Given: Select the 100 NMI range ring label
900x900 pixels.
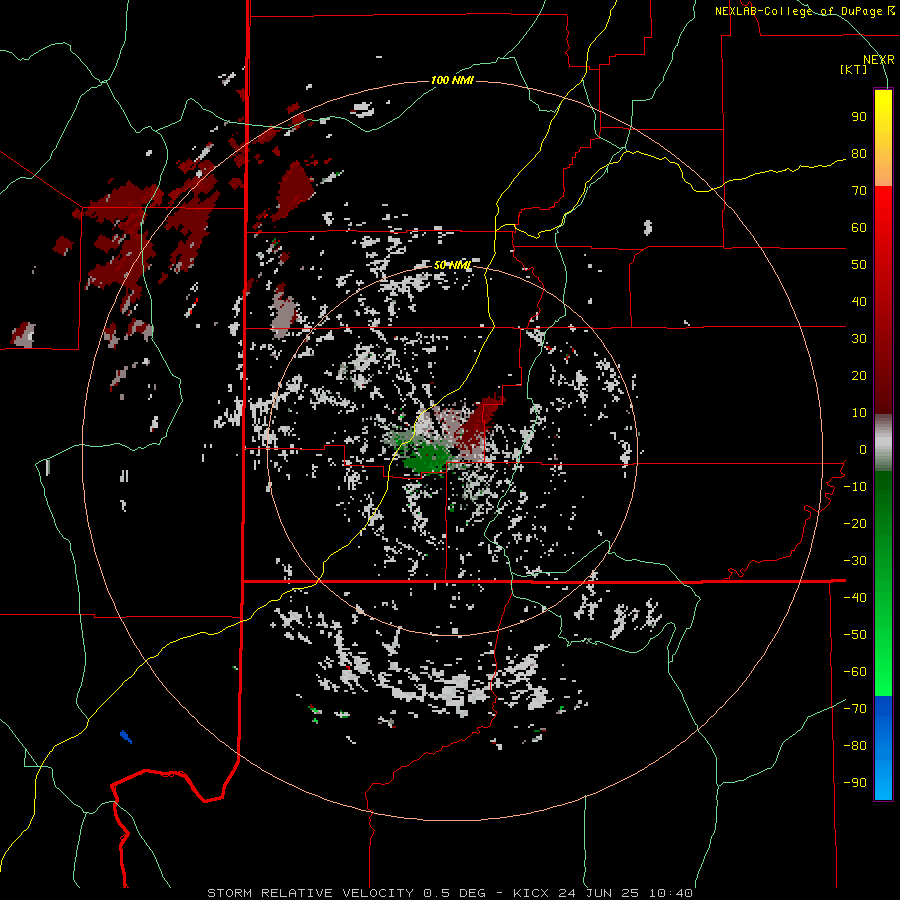Looking at the screenshot, I should click(452, 80).
